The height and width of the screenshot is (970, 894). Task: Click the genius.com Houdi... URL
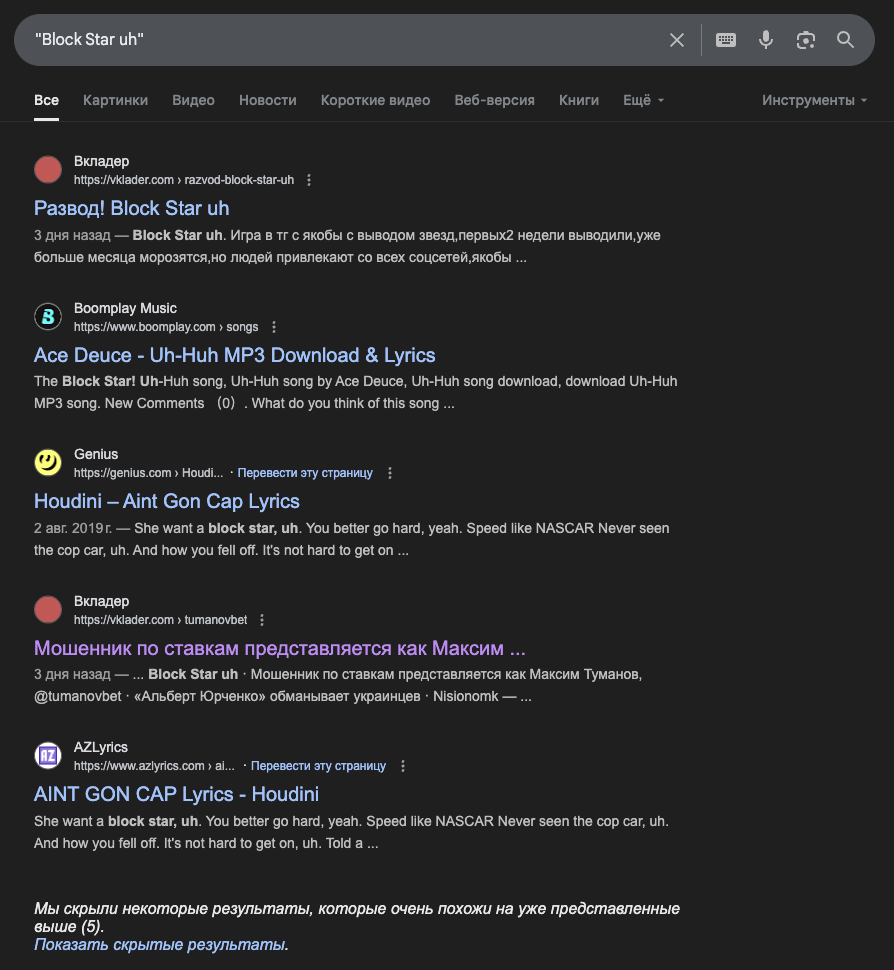point(148,473)
